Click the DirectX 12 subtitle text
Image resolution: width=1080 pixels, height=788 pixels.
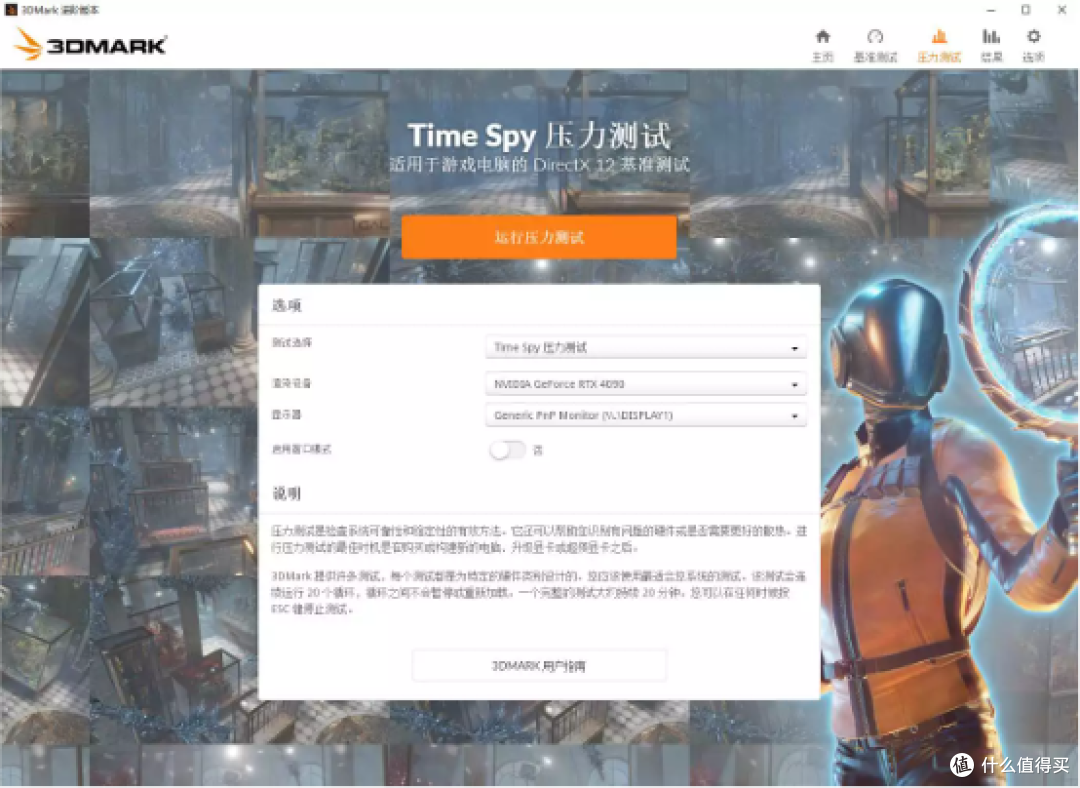click(539, 165)
